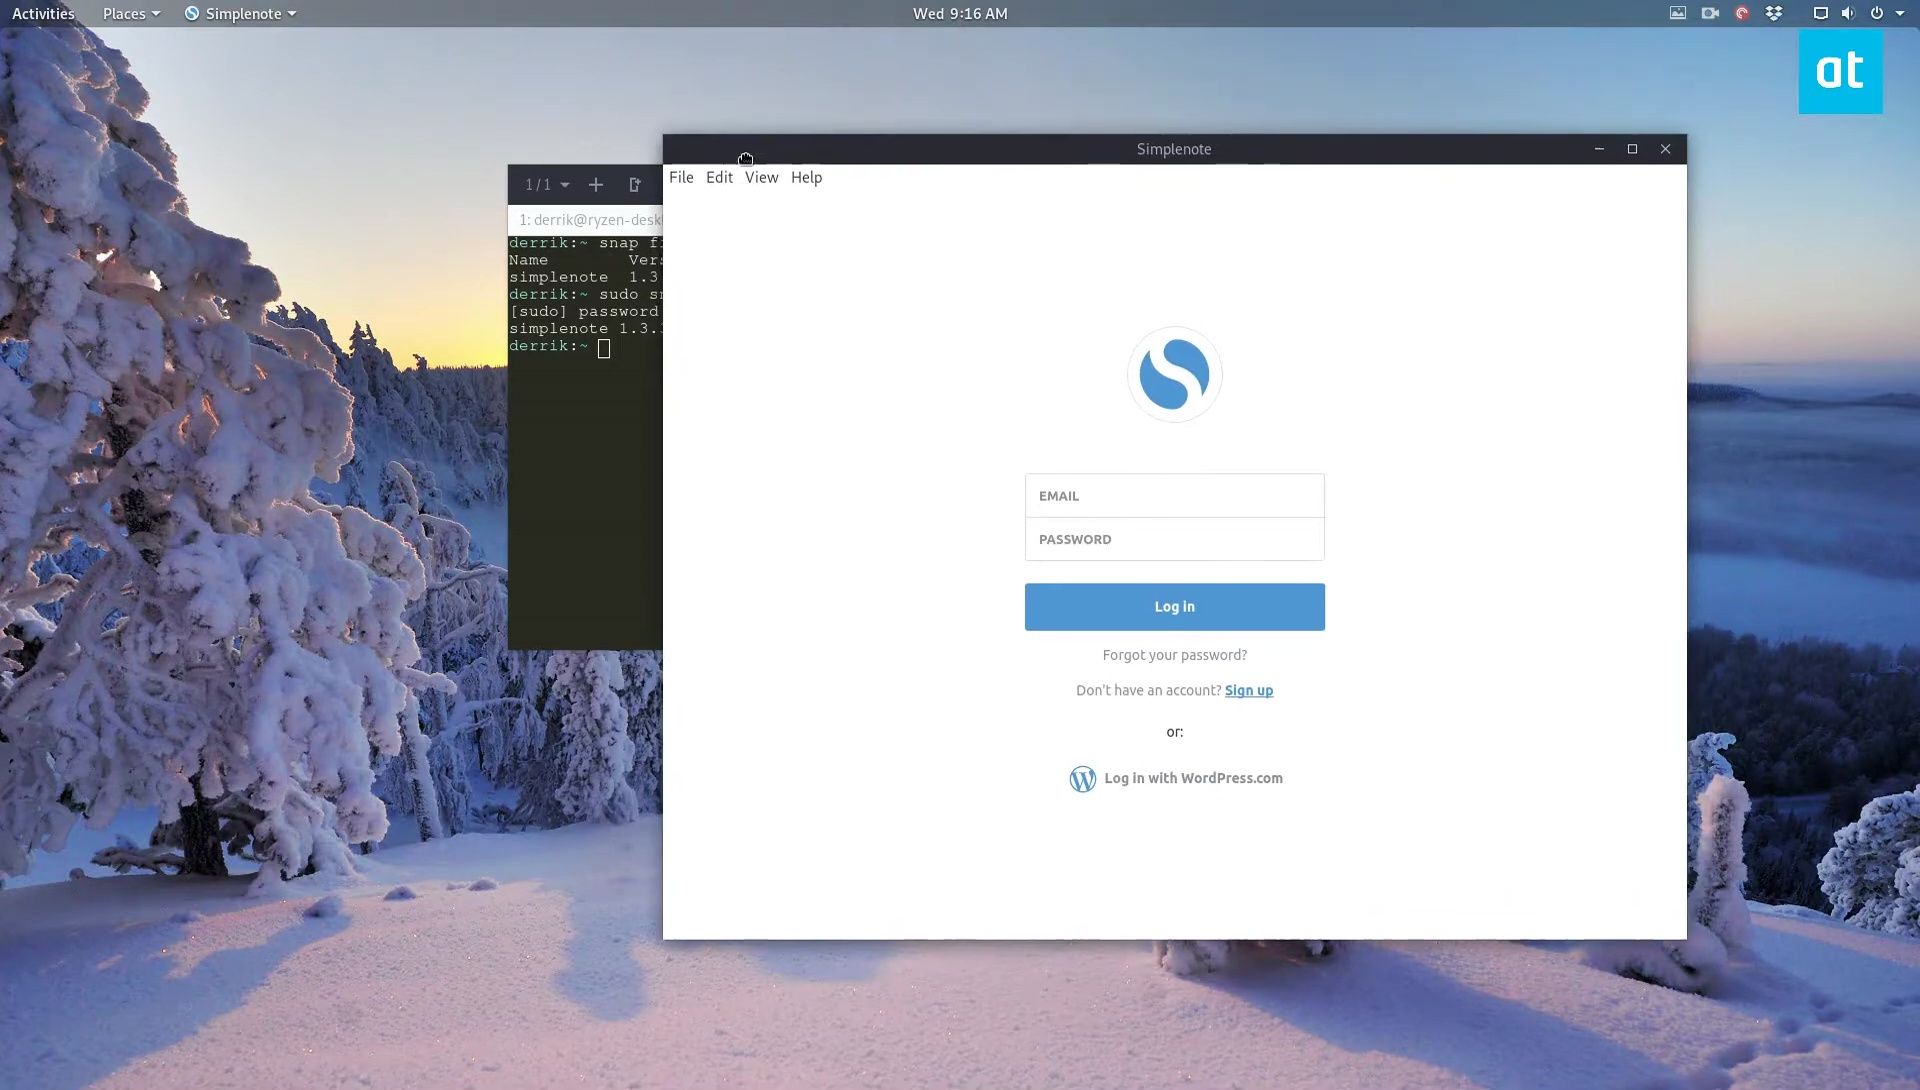The image size is (1920, 1090).
Task: Click the display/network icon in system tray
Action: tap(1821, 13)
